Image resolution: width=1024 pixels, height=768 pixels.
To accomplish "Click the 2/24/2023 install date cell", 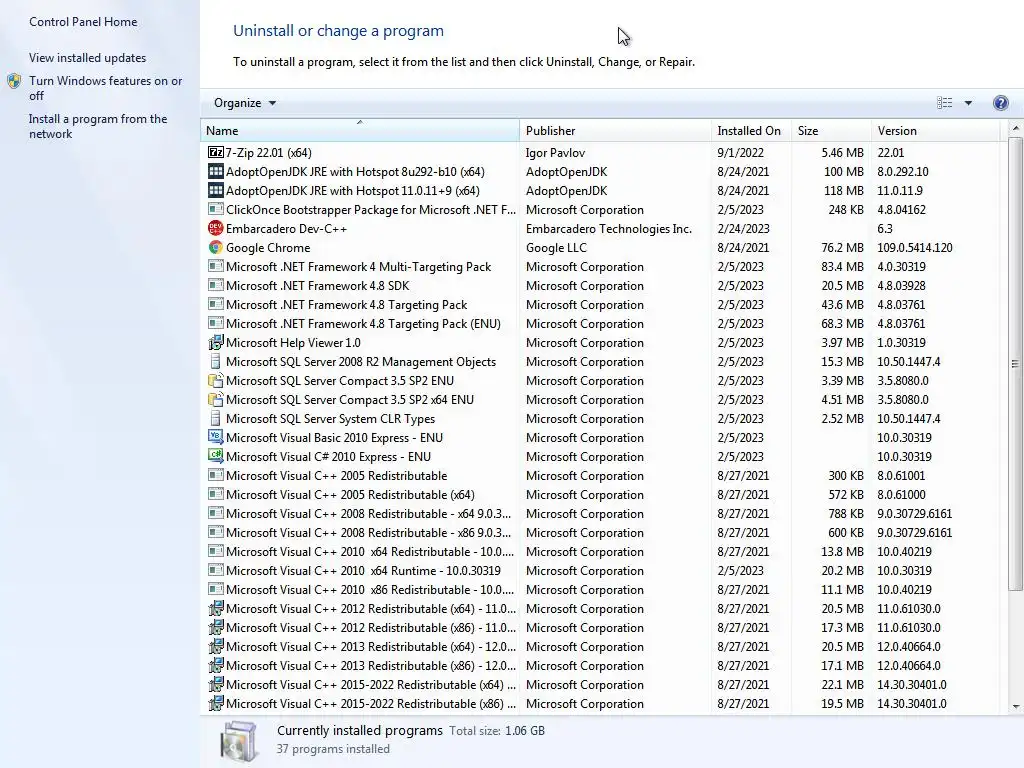I will (x=743, y=229).
